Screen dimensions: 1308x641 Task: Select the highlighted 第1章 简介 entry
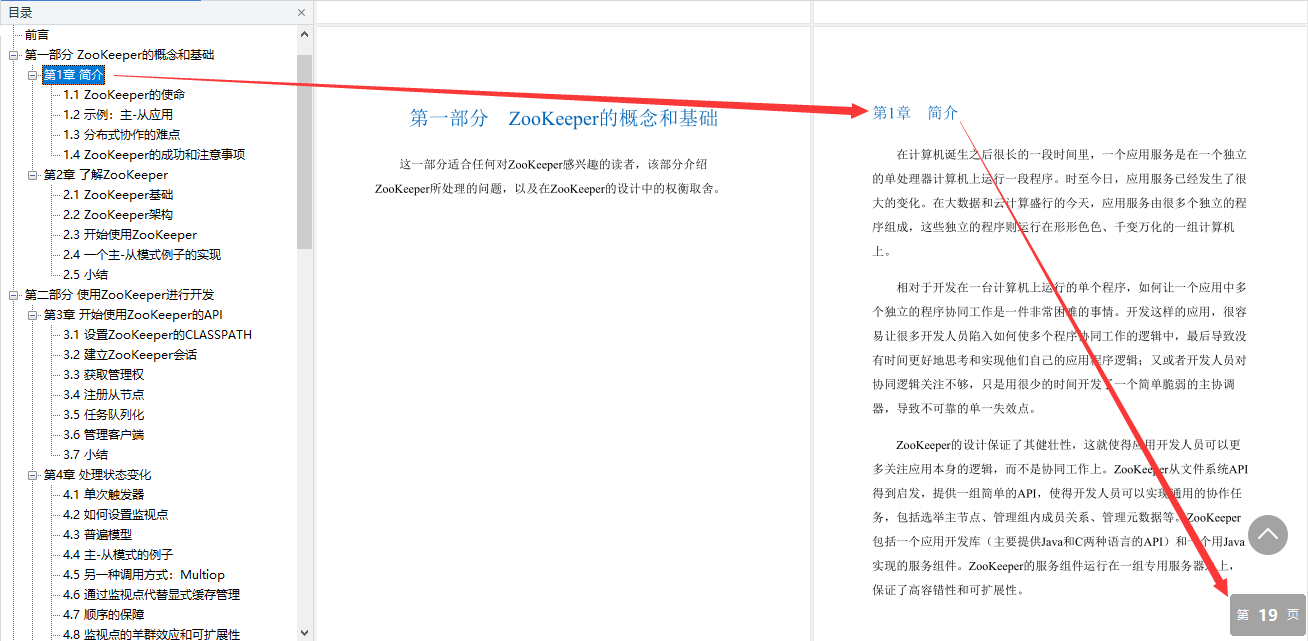click(x=73, y=75)
